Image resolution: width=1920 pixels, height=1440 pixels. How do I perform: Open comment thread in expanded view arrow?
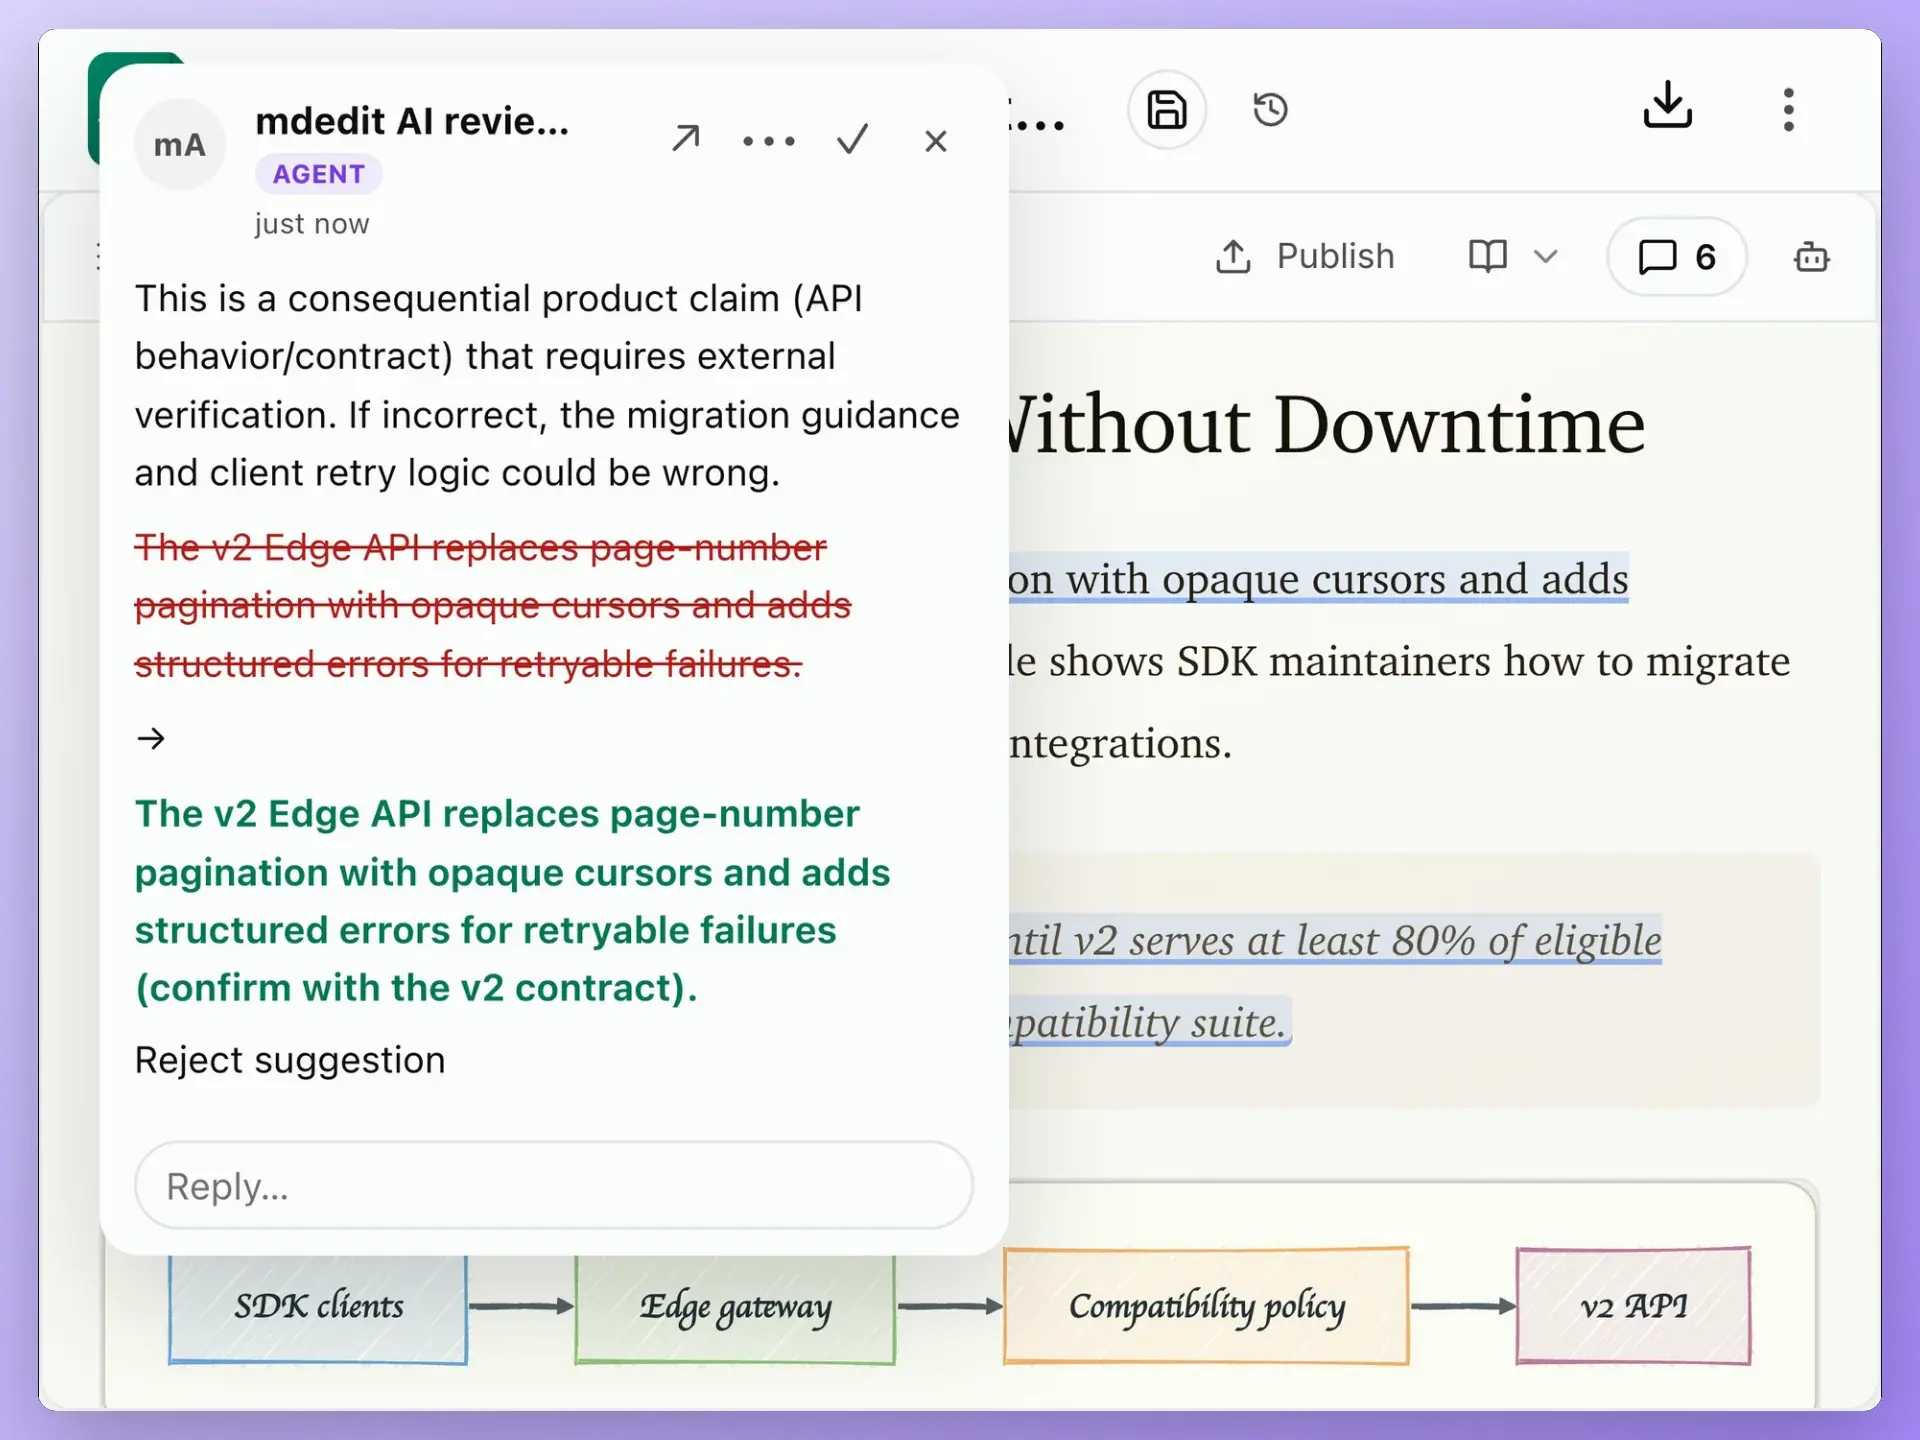pyautogui.click(x=686, y=139)
